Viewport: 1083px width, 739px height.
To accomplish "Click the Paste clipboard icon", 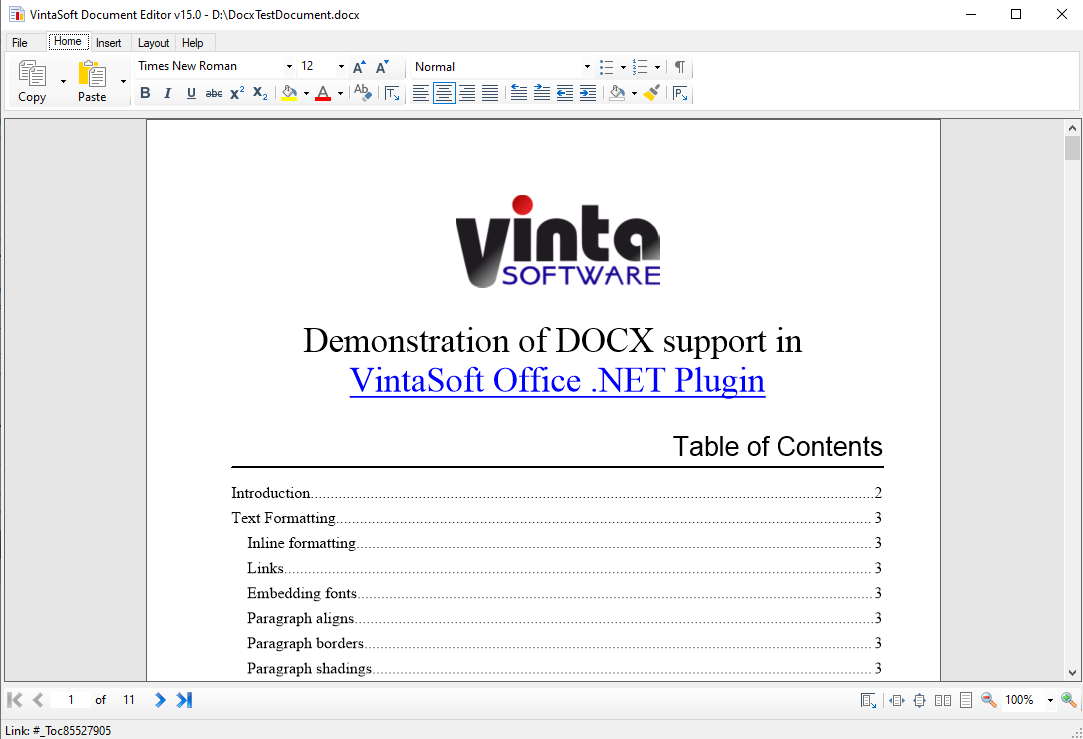I will pyautogui.click(x=92, y=75).
